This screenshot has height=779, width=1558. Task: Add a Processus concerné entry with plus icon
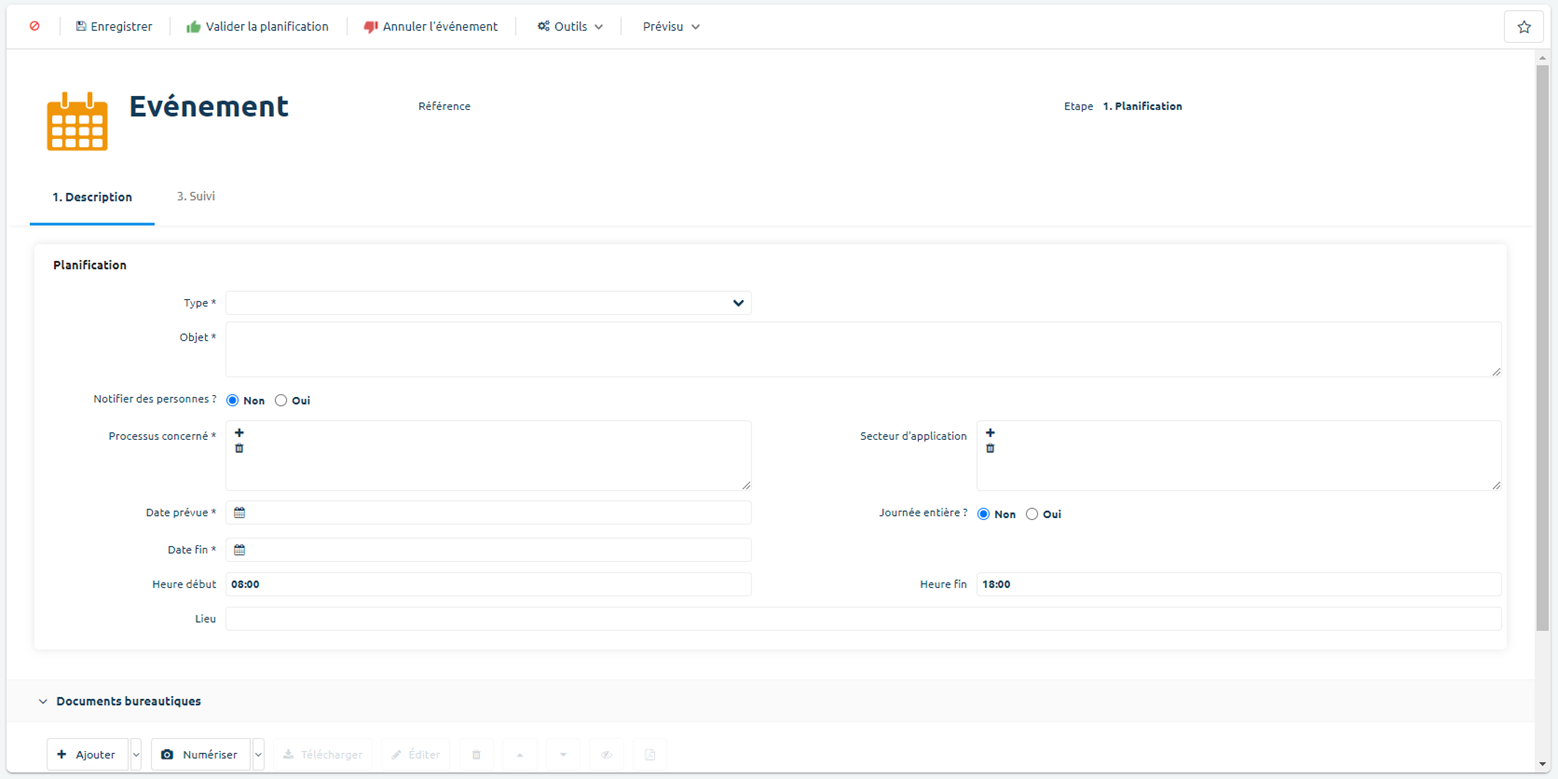pos(239,433)
